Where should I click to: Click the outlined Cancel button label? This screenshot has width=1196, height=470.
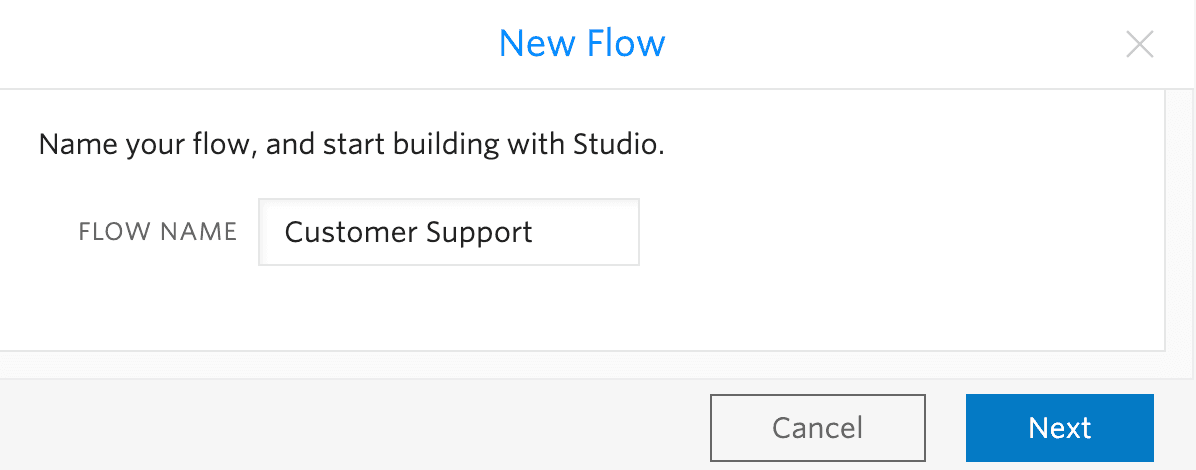[x=817, y=428]
